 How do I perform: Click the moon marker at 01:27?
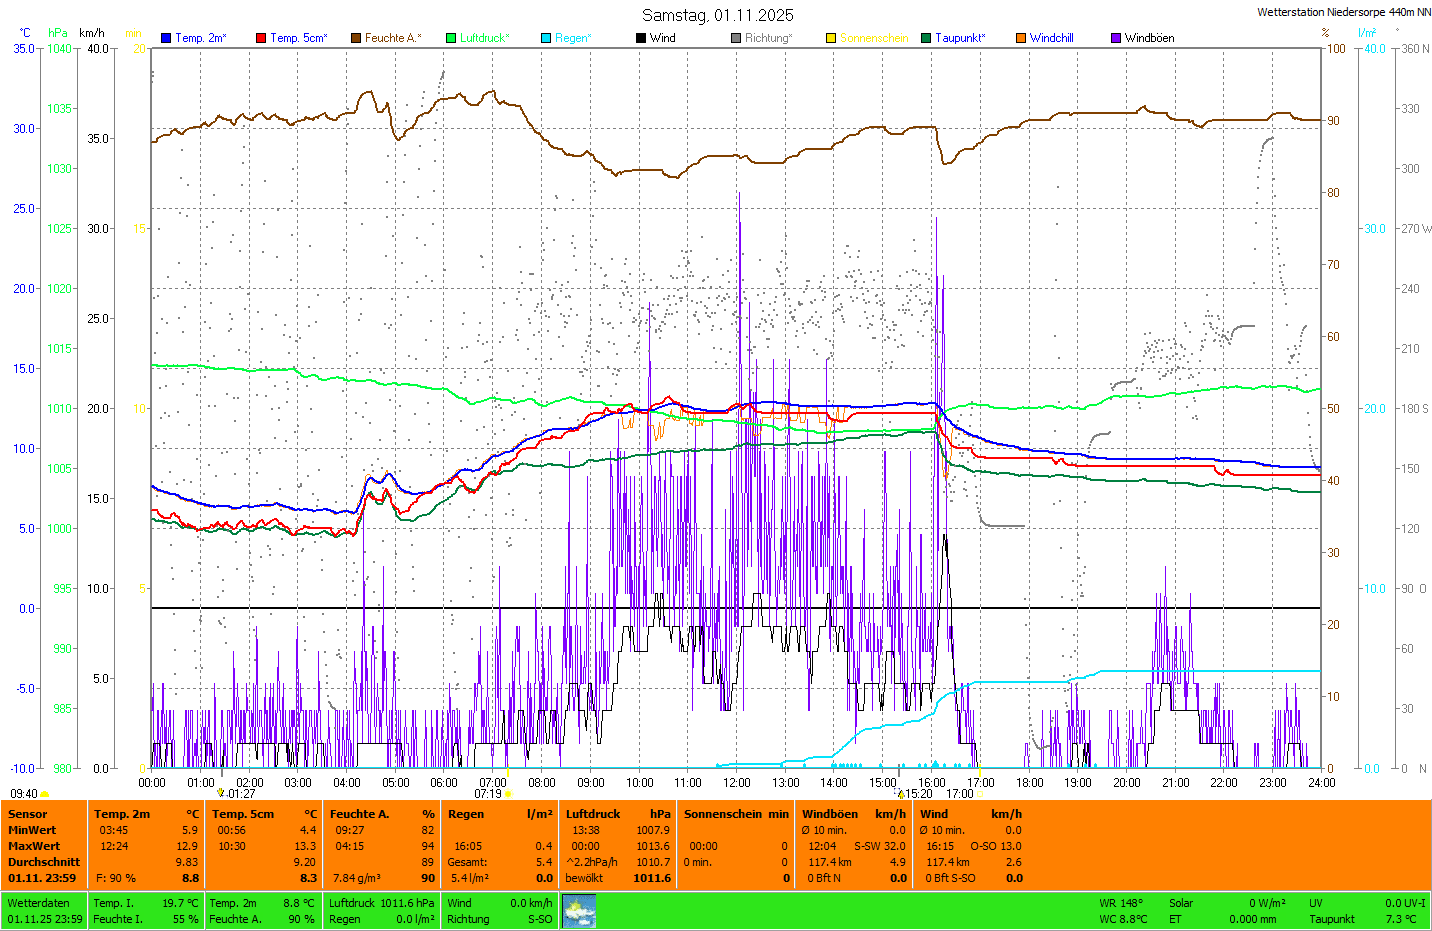click(x=221, y=793)
